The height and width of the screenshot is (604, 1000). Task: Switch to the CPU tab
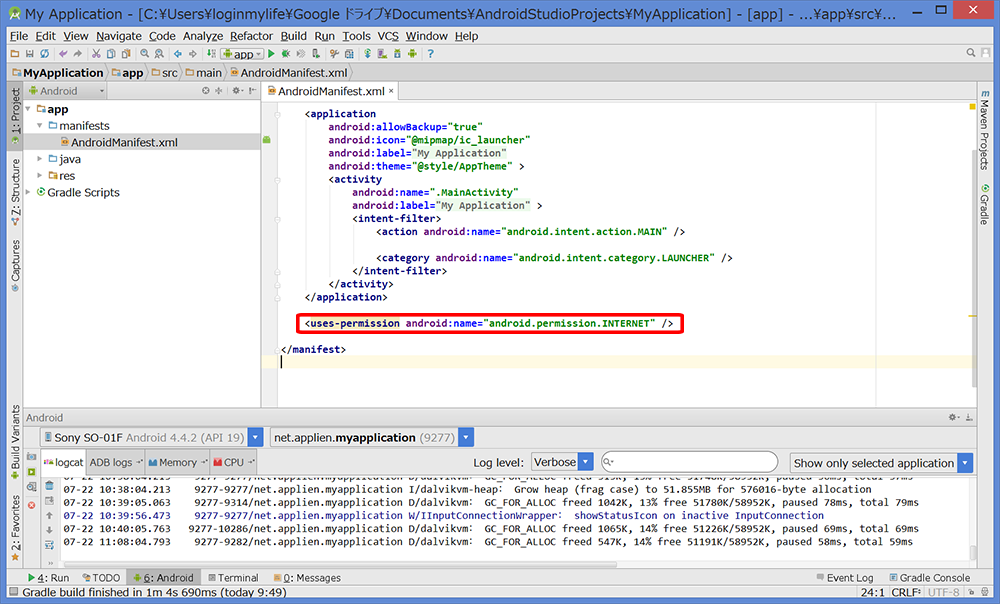click(x=233, y=462)
